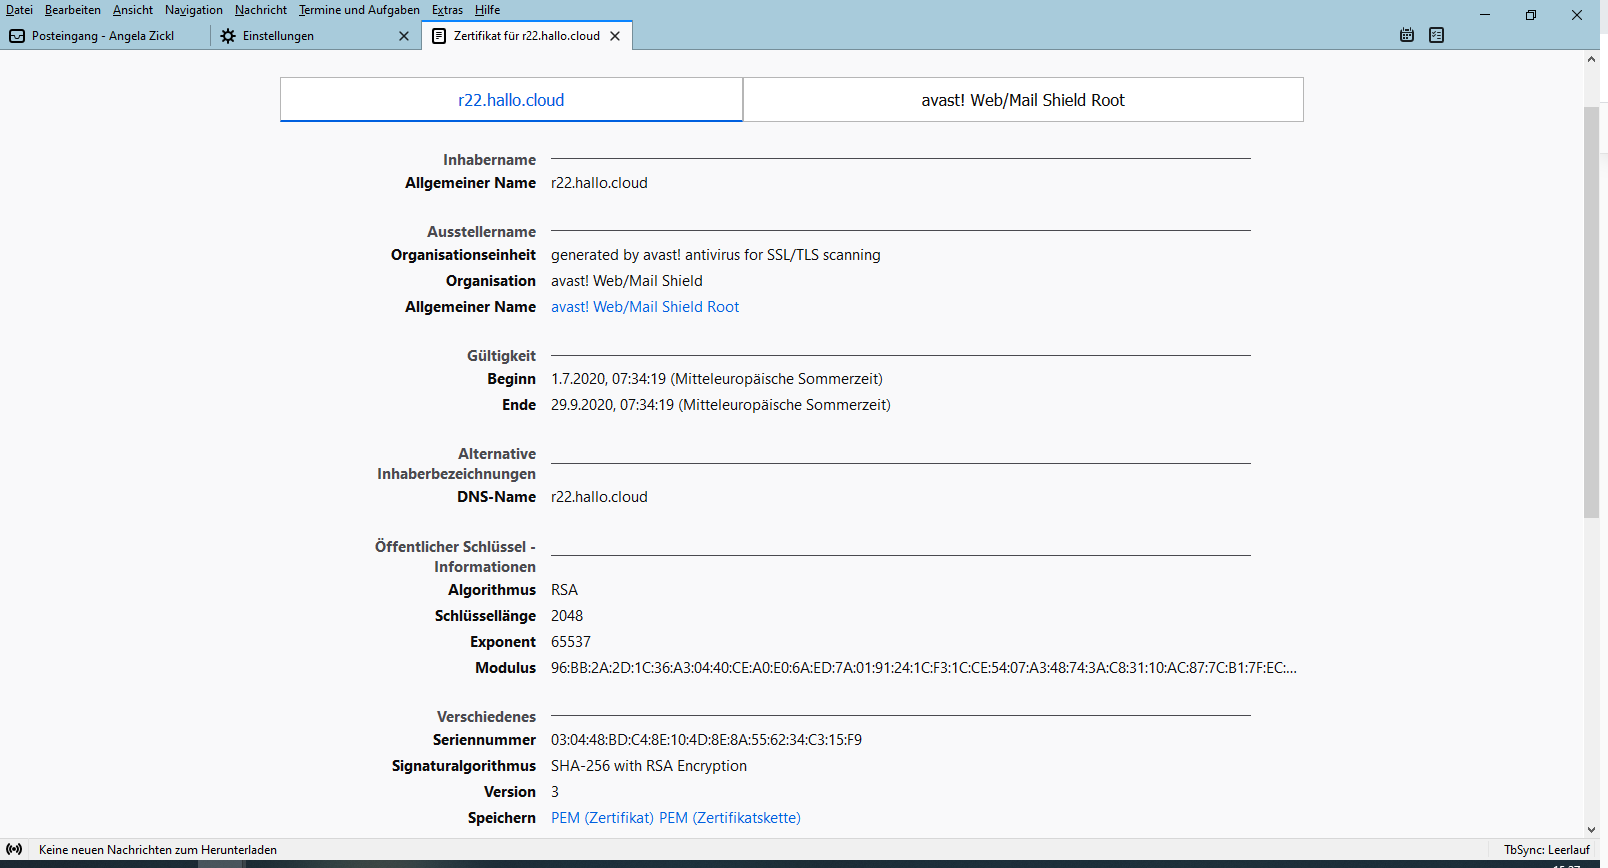This screenshot has height=868, width=1608.
Task: Click 'Keine neuen Nachrichten zum Herunterladen' status text
Action: pyautogui.click(x=158, y=850)
